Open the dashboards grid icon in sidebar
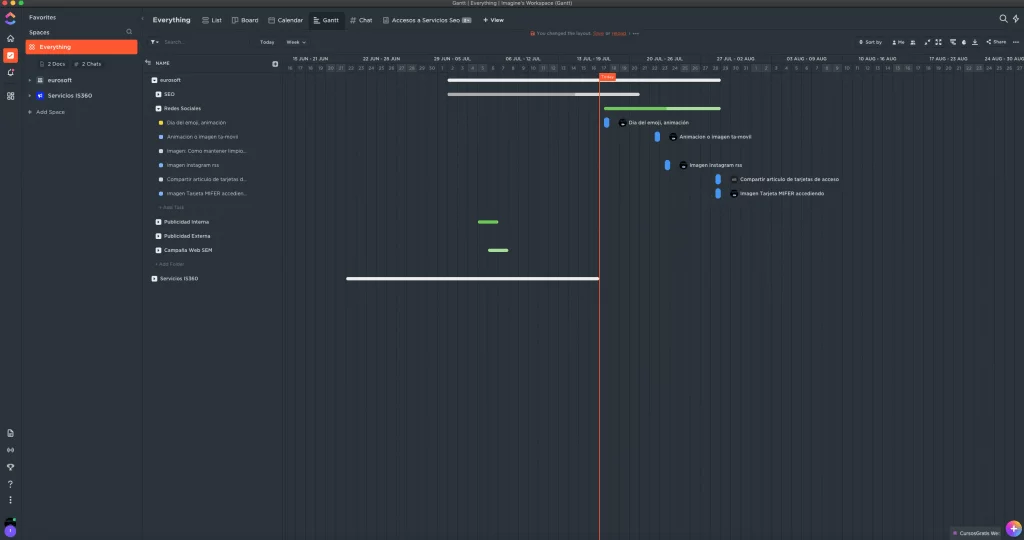 [10, 96]
